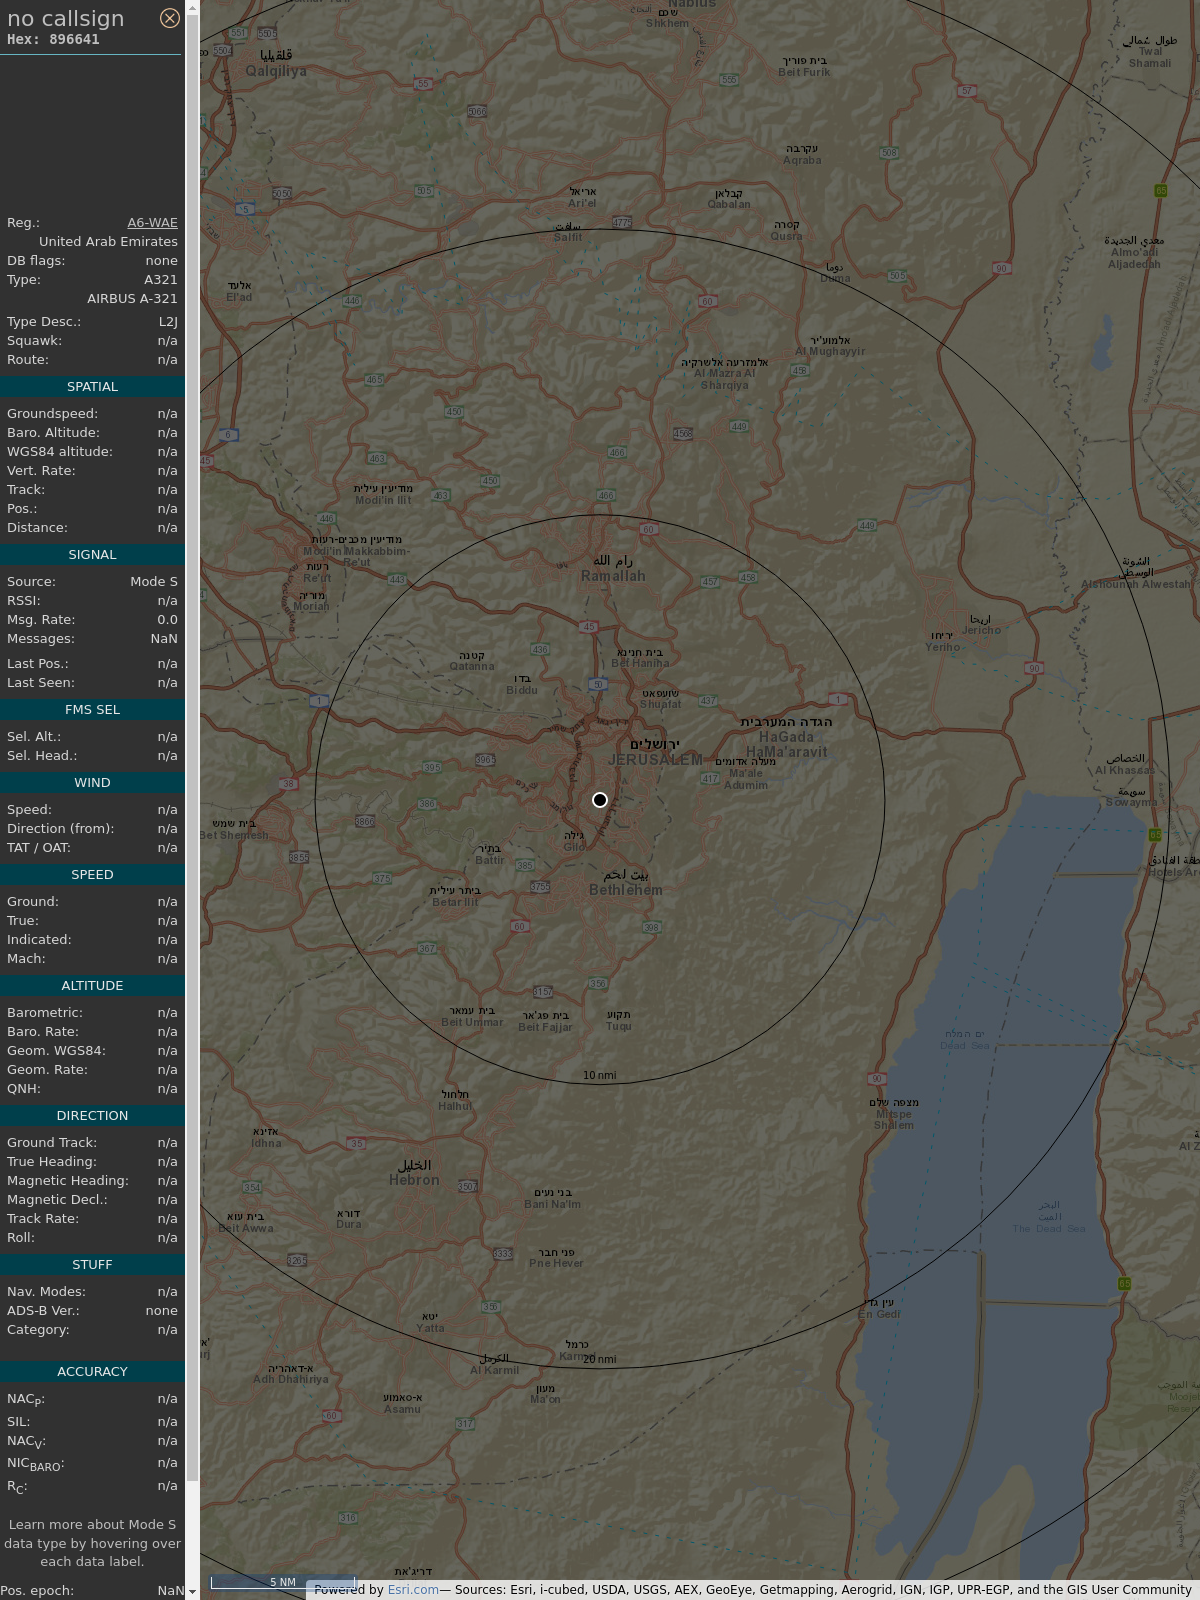Click the route 57 road shield
Image resolution: width=1200 pixels, height=1600 pixels.
pos(966,91)
